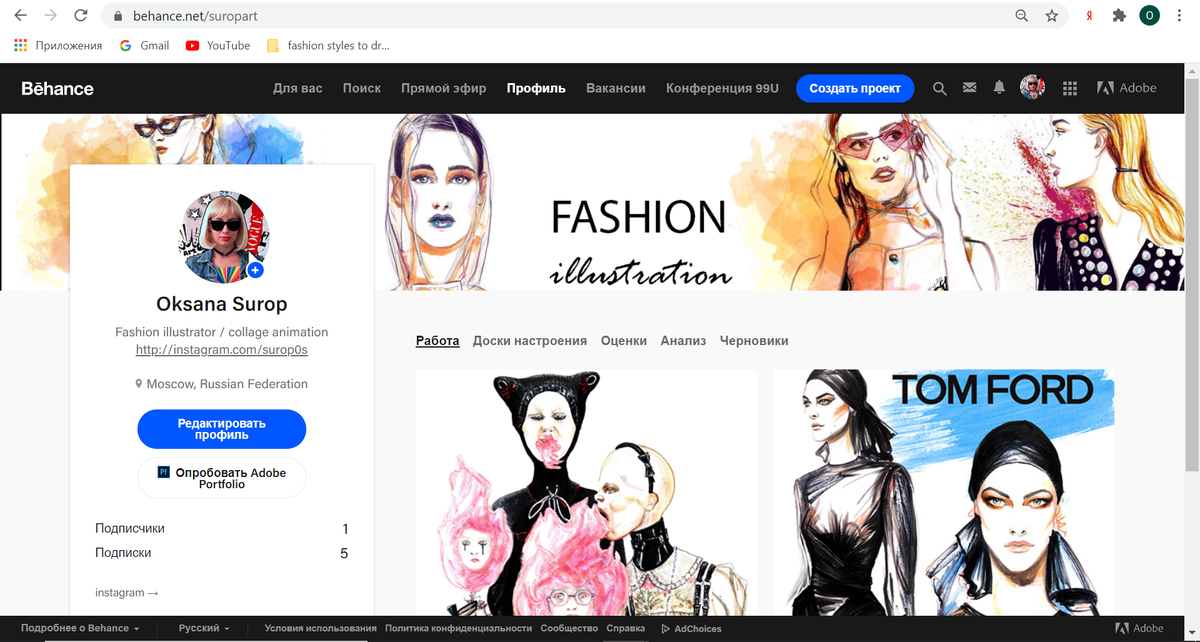Click the browser back arrow
1200x642 pixels.
20,16
